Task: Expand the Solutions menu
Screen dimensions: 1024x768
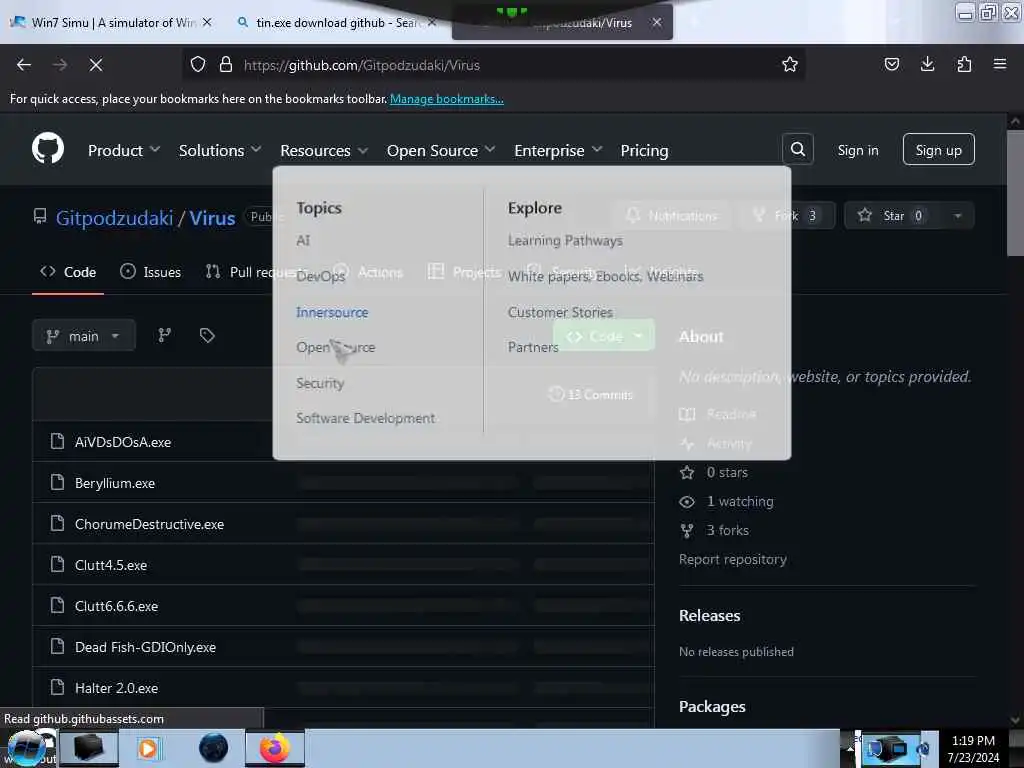Action: tap(220, 150)
